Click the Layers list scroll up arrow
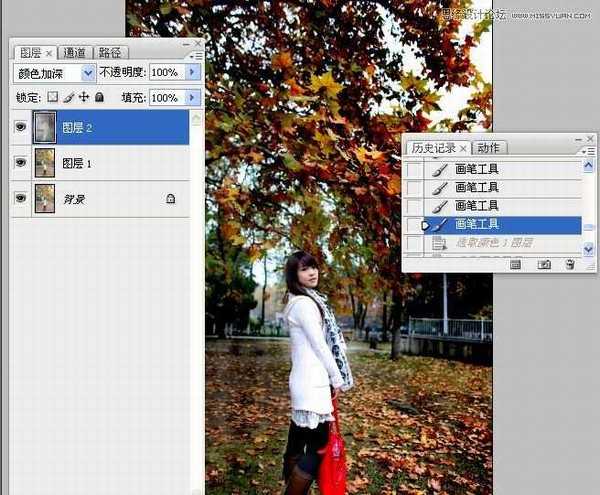Viewport: 600px width, 495px height. (196, 119)
